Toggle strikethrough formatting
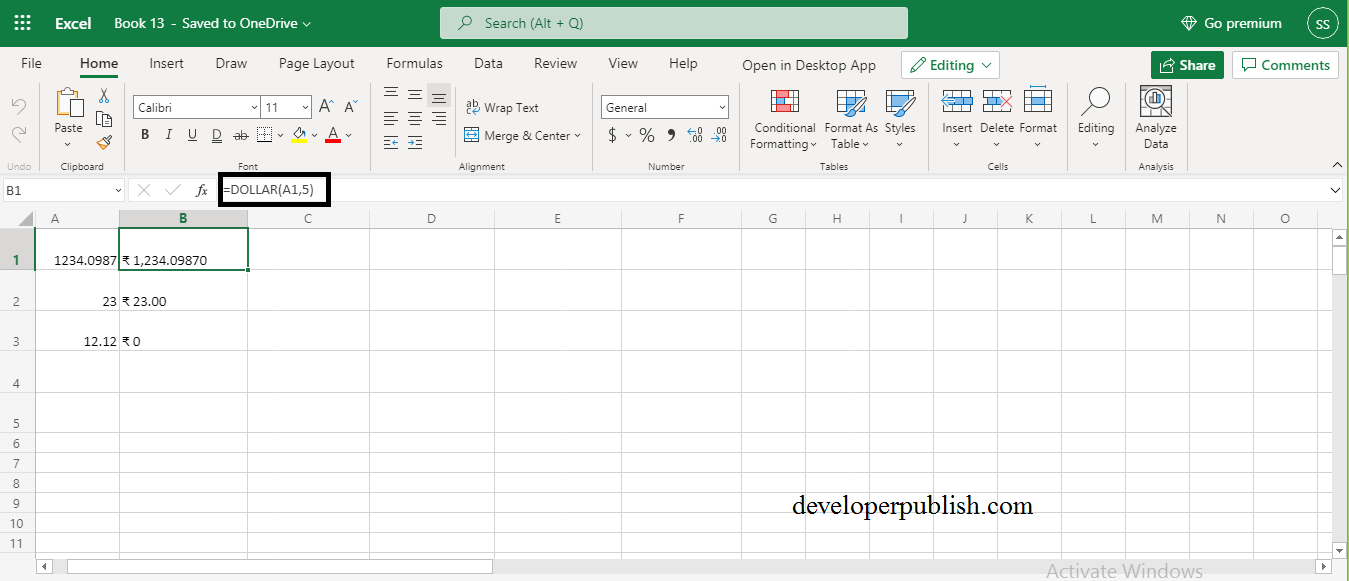The image size is (1349, 581). point(239,134)
